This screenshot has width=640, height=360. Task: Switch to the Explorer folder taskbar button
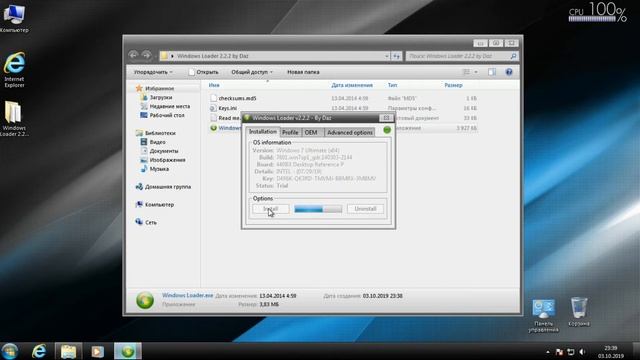[69, 351]
